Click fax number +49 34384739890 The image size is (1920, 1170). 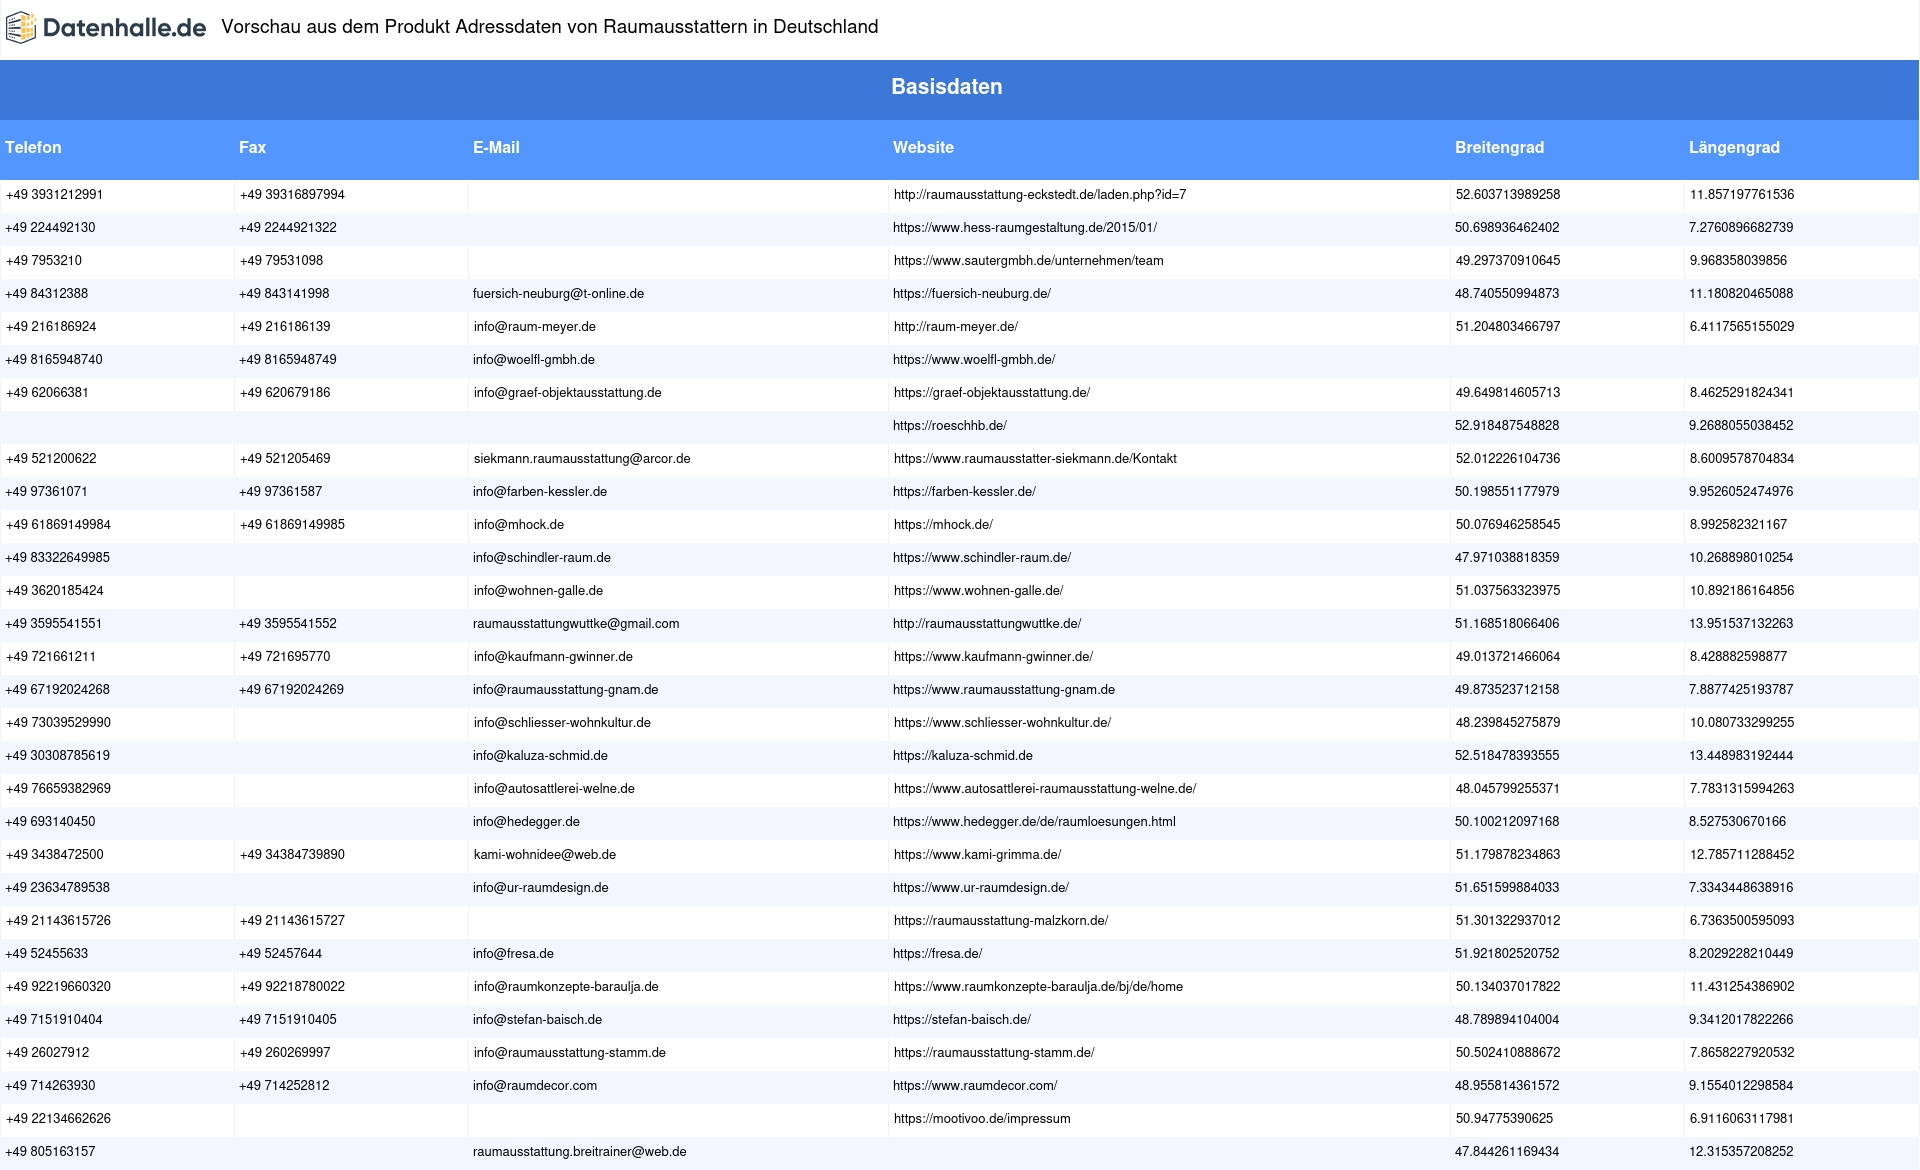[x=292, y=855]
